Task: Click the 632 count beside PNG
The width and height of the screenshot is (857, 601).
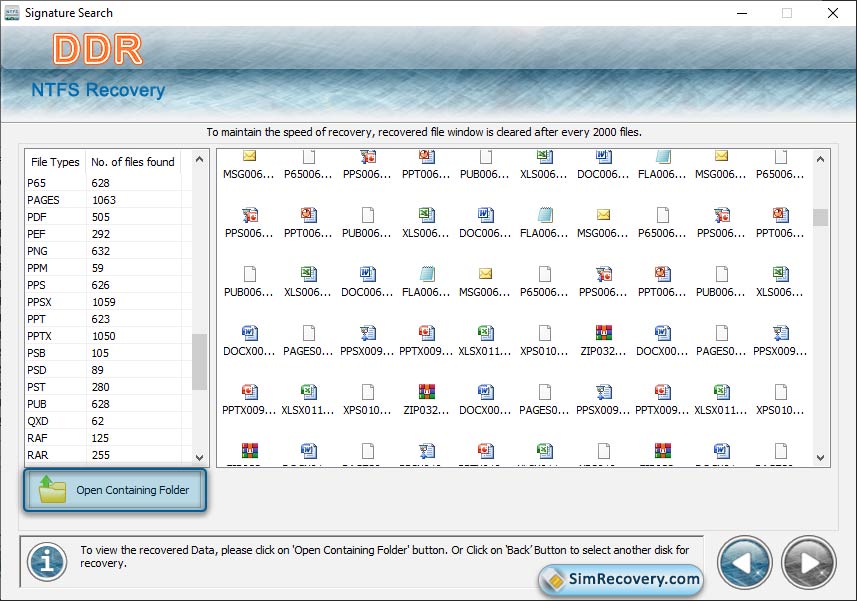Action: pos(101,251)
